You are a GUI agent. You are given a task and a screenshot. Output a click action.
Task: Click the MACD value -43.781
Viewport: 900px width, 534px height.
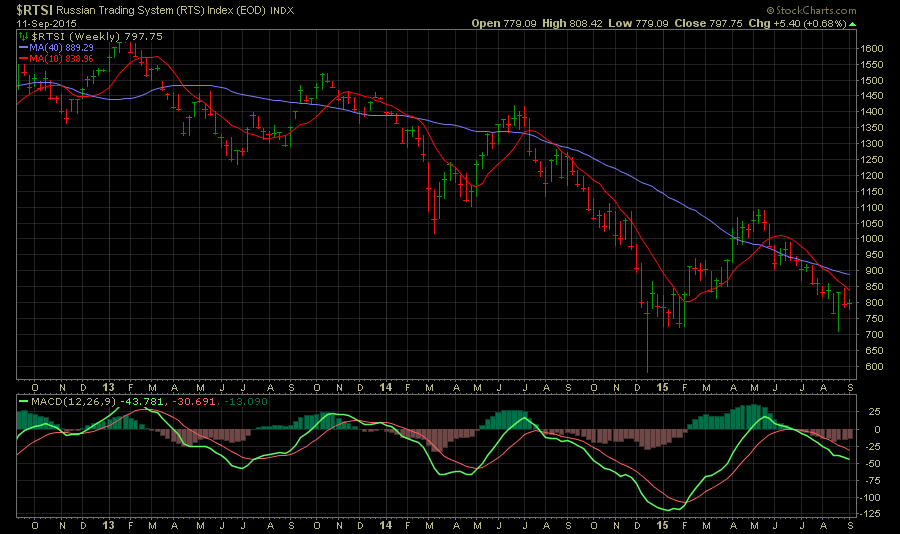(x=141, y=401)
